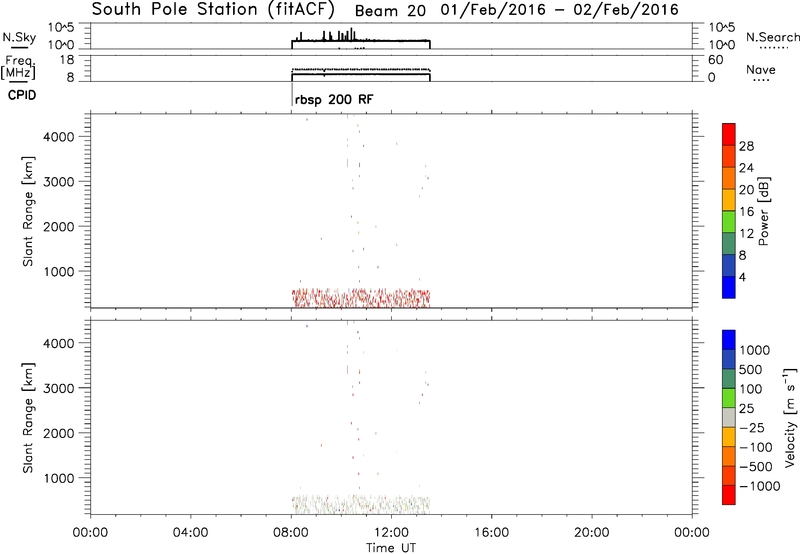Screen dimensions: 800x554
Task: Click the "60" Nave axis tick label
Action: click(715, 60)
